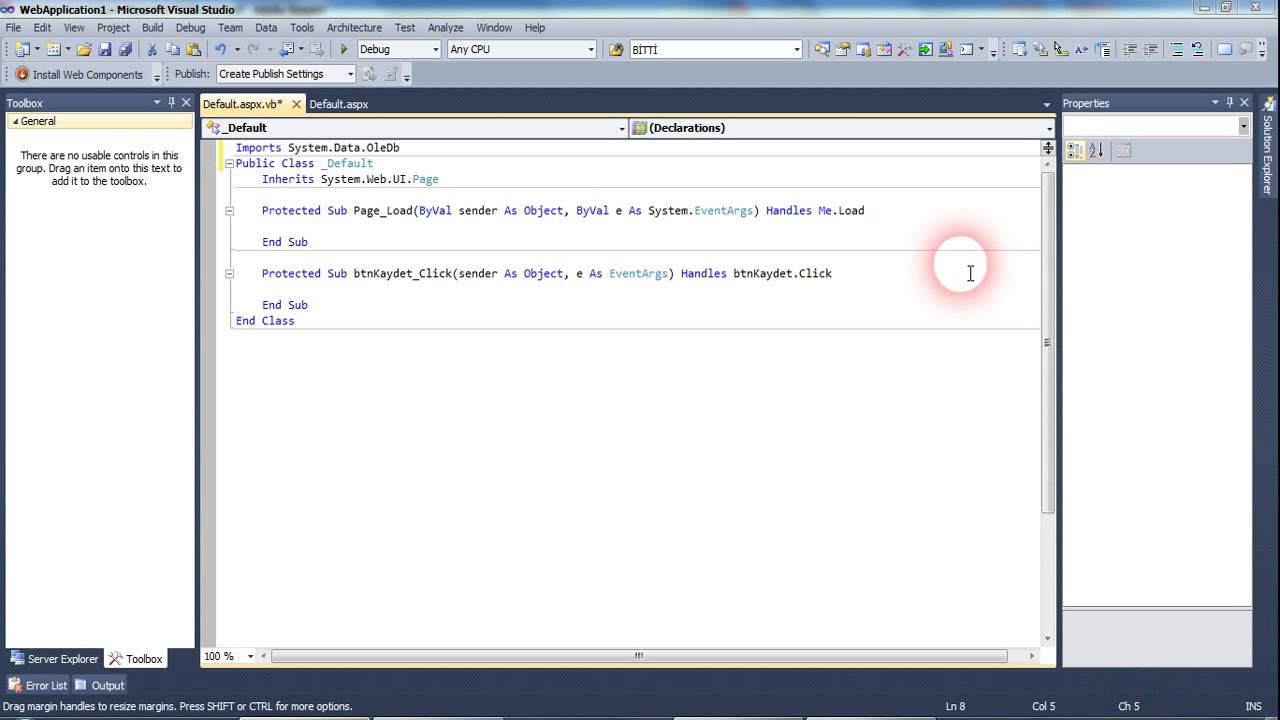Toggle auto-hide pin on Properties panel
This screenshot has height=720, width=1280.
tap(1230, 102)
